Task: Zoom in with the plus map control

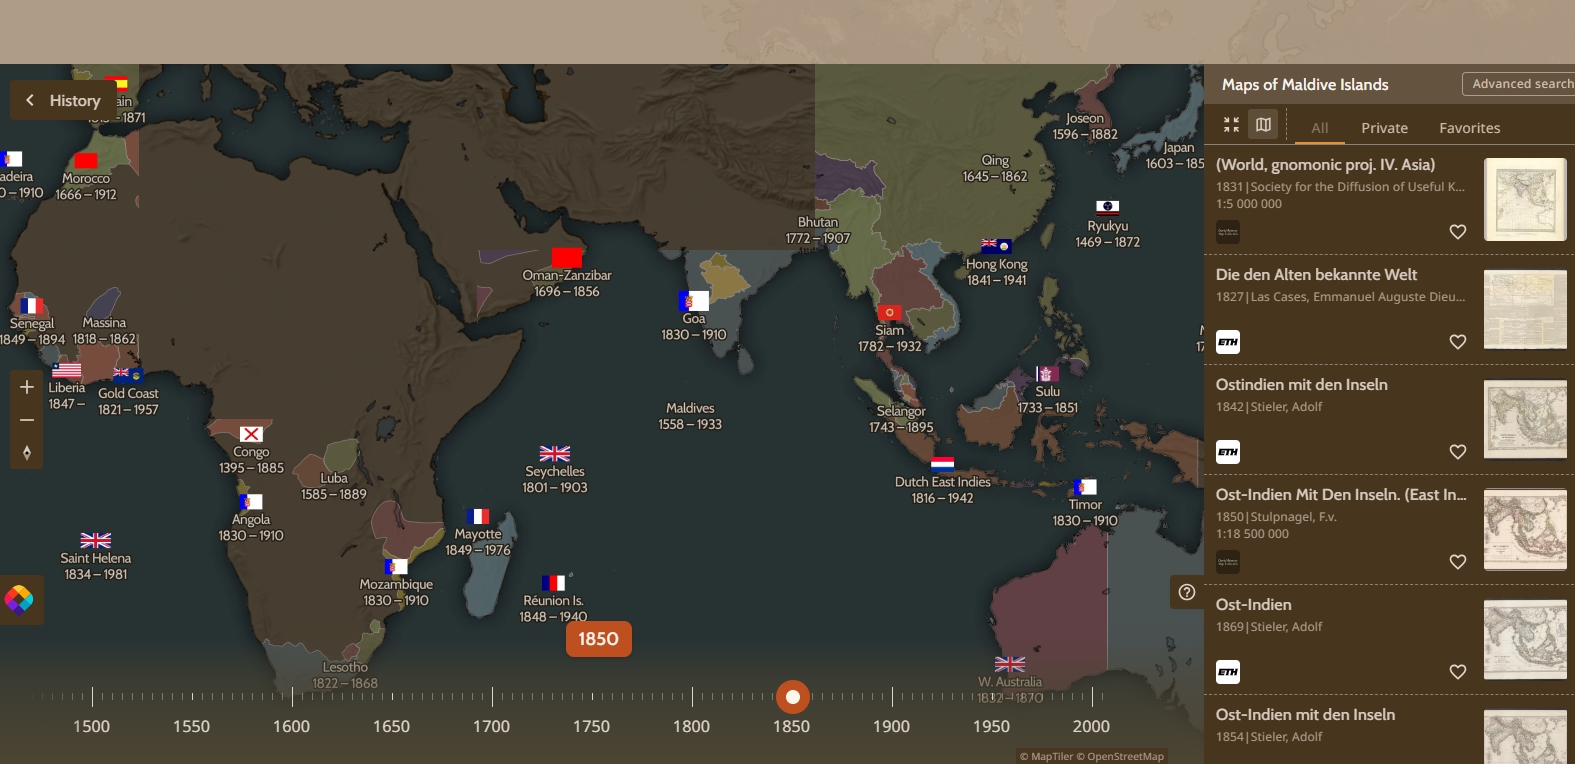Action: [27, 387]
